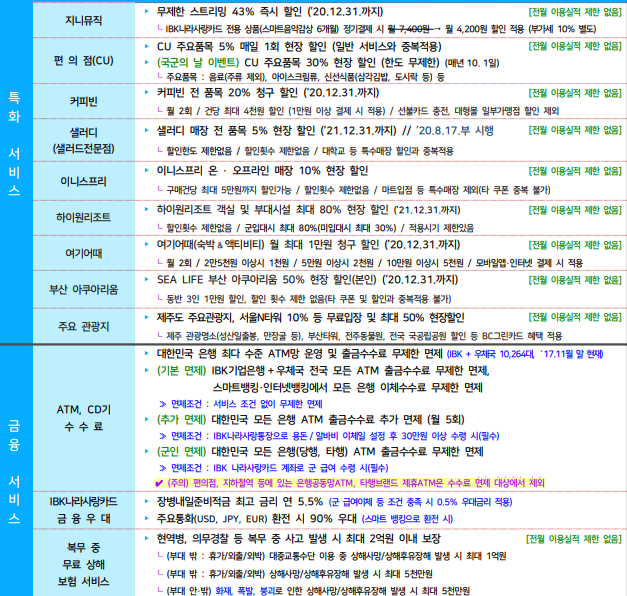Click the 전월 이용실적 제한 없음 tag beside 여기어때

[575, 245]
